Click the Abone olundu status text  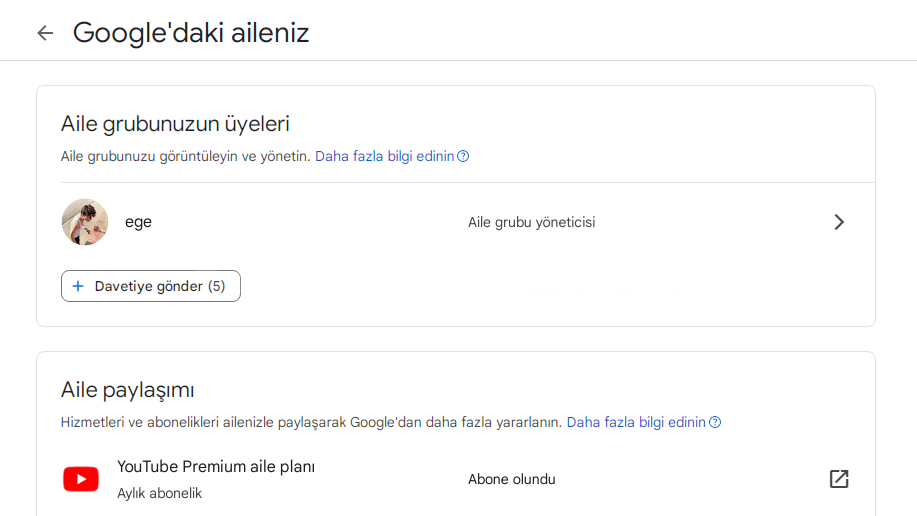point(511,479)
